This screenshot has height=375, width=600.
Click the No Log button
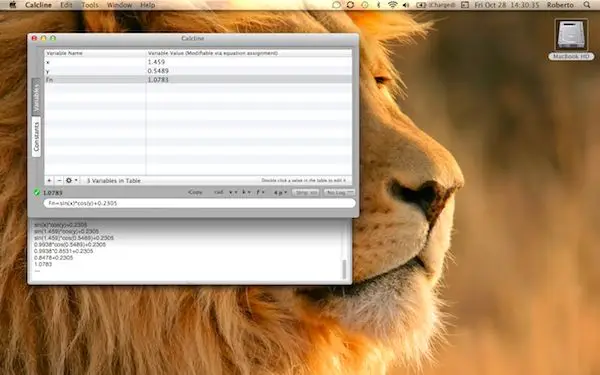339,192
